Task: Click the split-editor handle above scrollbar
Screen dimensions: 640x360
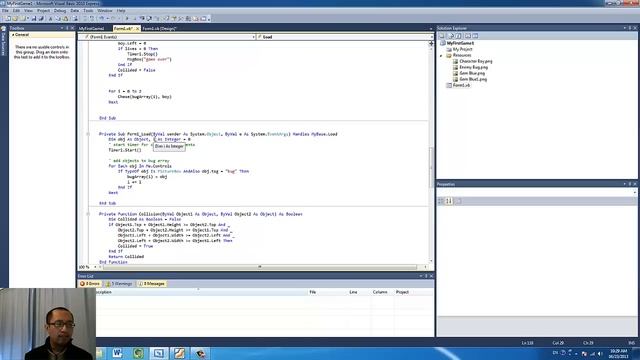Action: coord(431,43)
